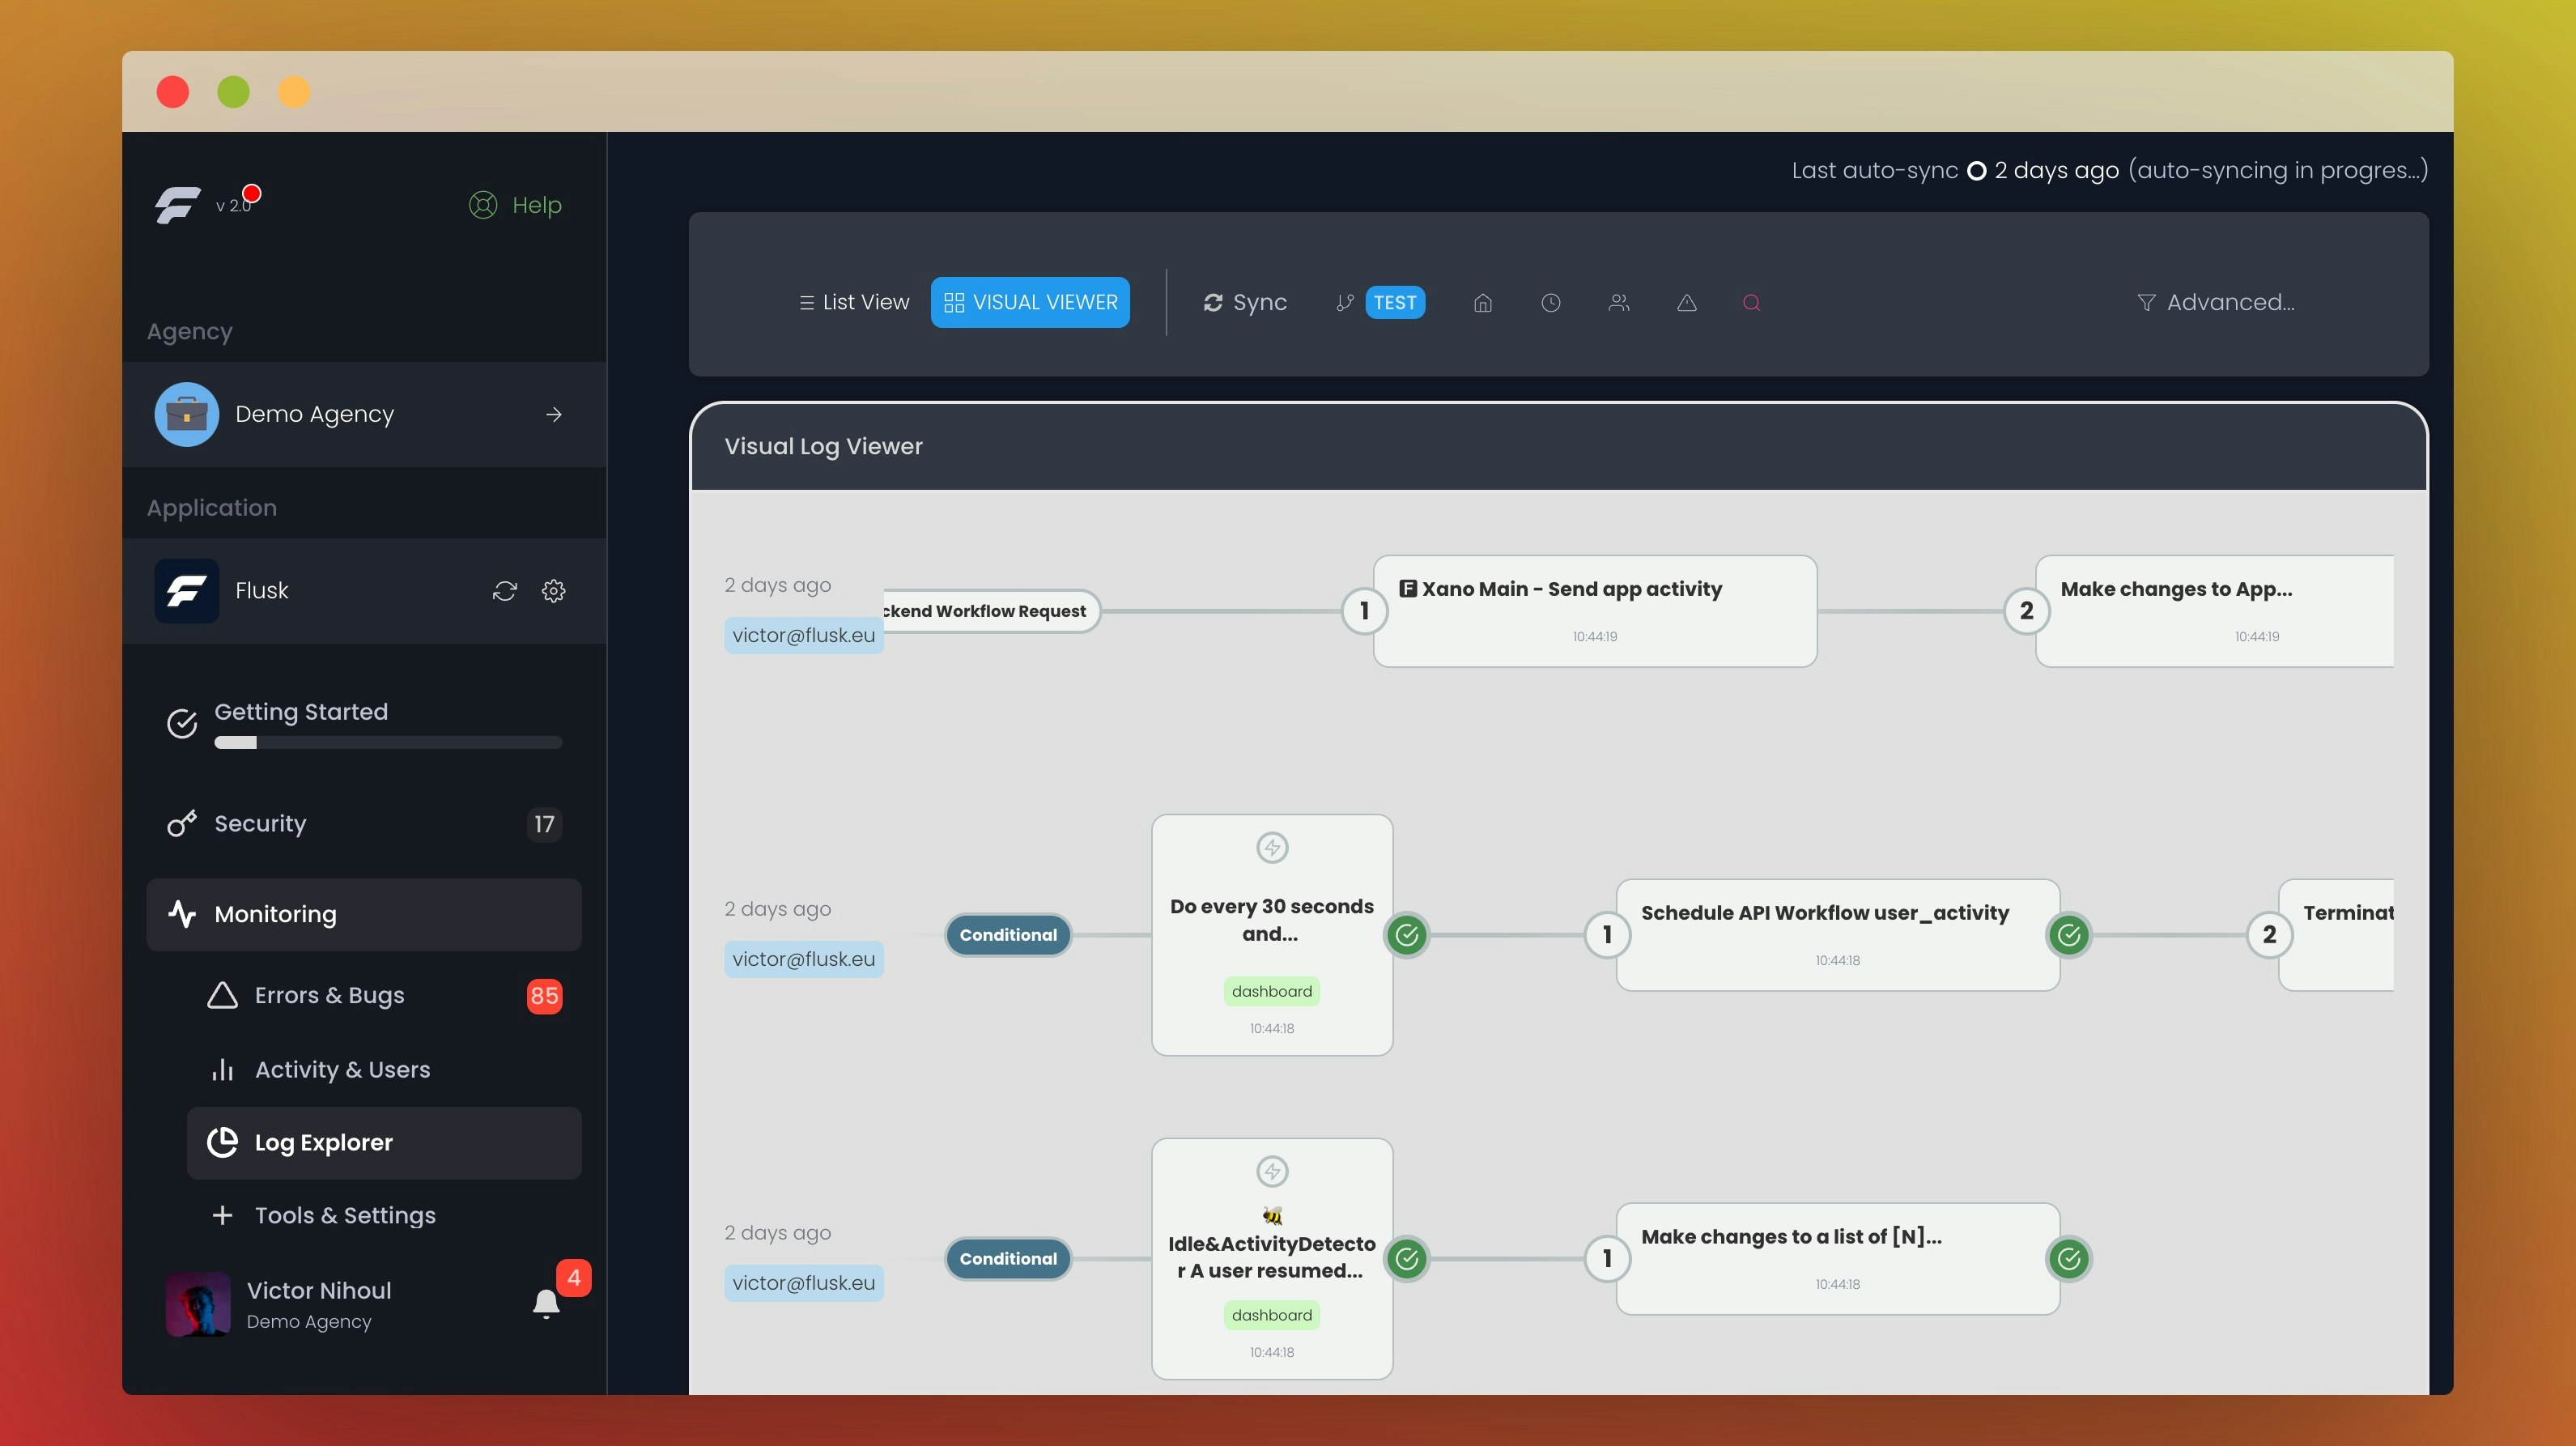Click step number 2 before Make changes to App
Screen dimensions: 2576x1446
(2026, 611)
